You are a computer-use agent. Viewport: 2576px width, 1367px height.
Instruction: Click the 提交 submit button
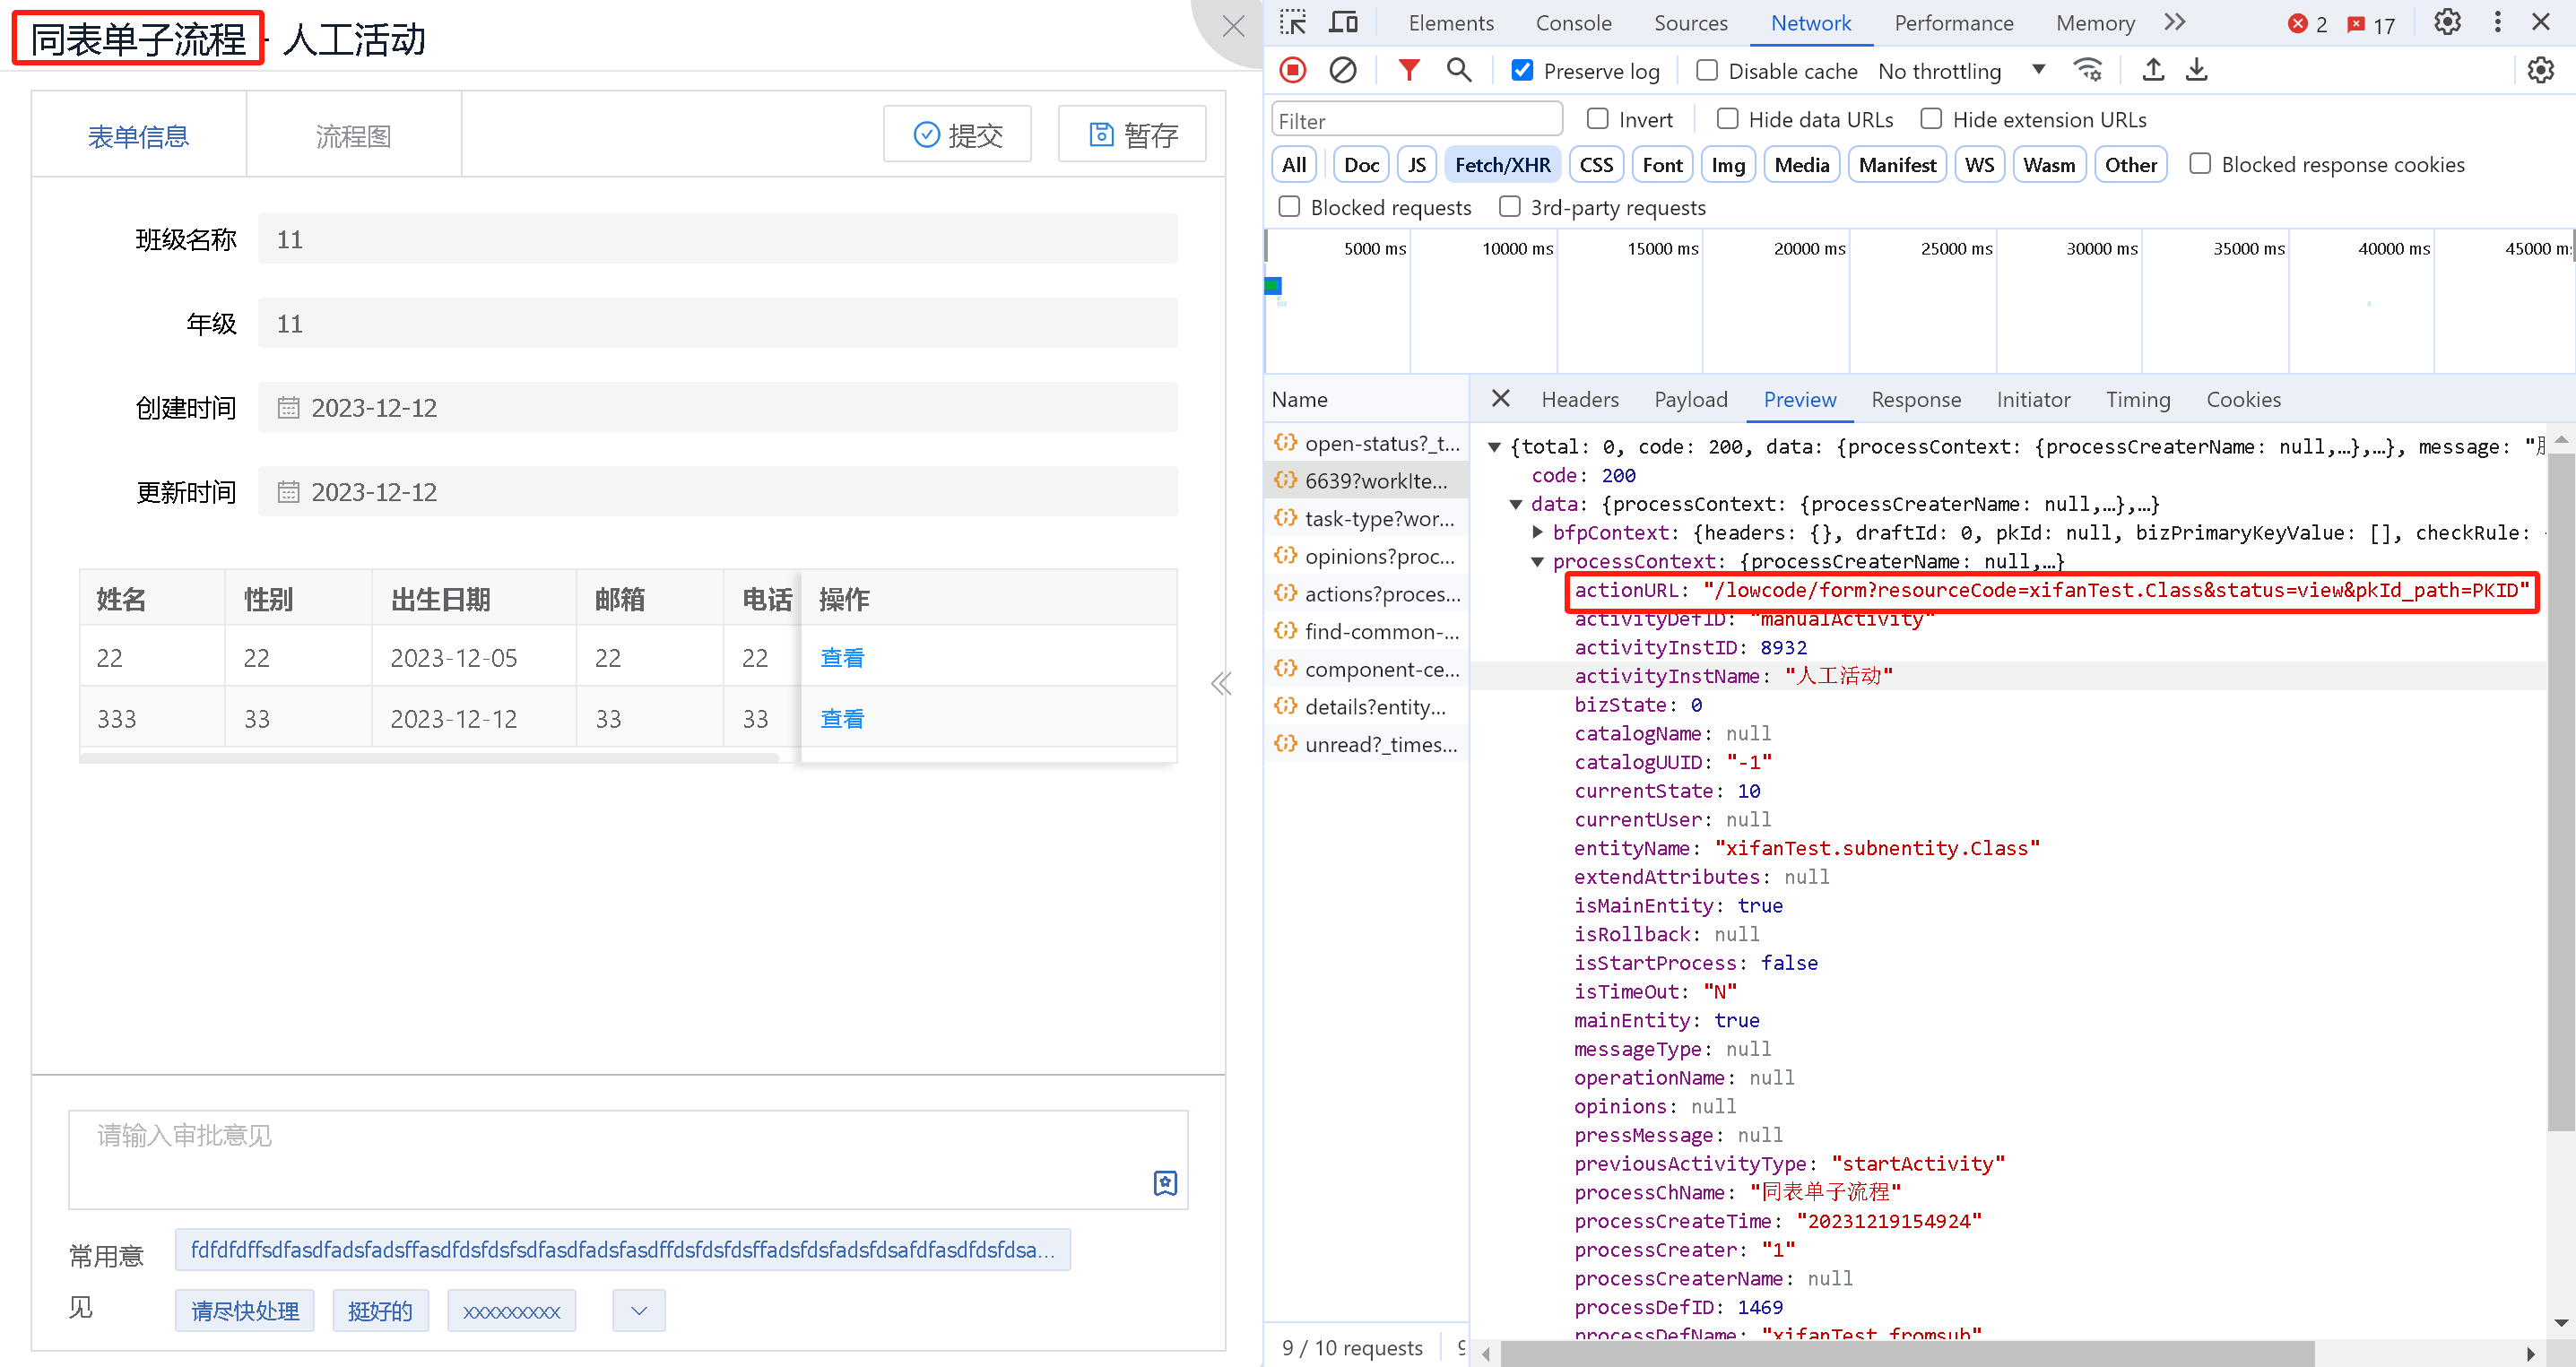pos(957,134)
